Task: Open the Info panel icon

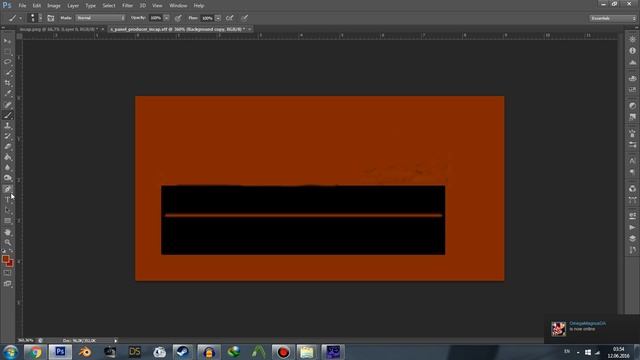Action: tap(632, 51)
